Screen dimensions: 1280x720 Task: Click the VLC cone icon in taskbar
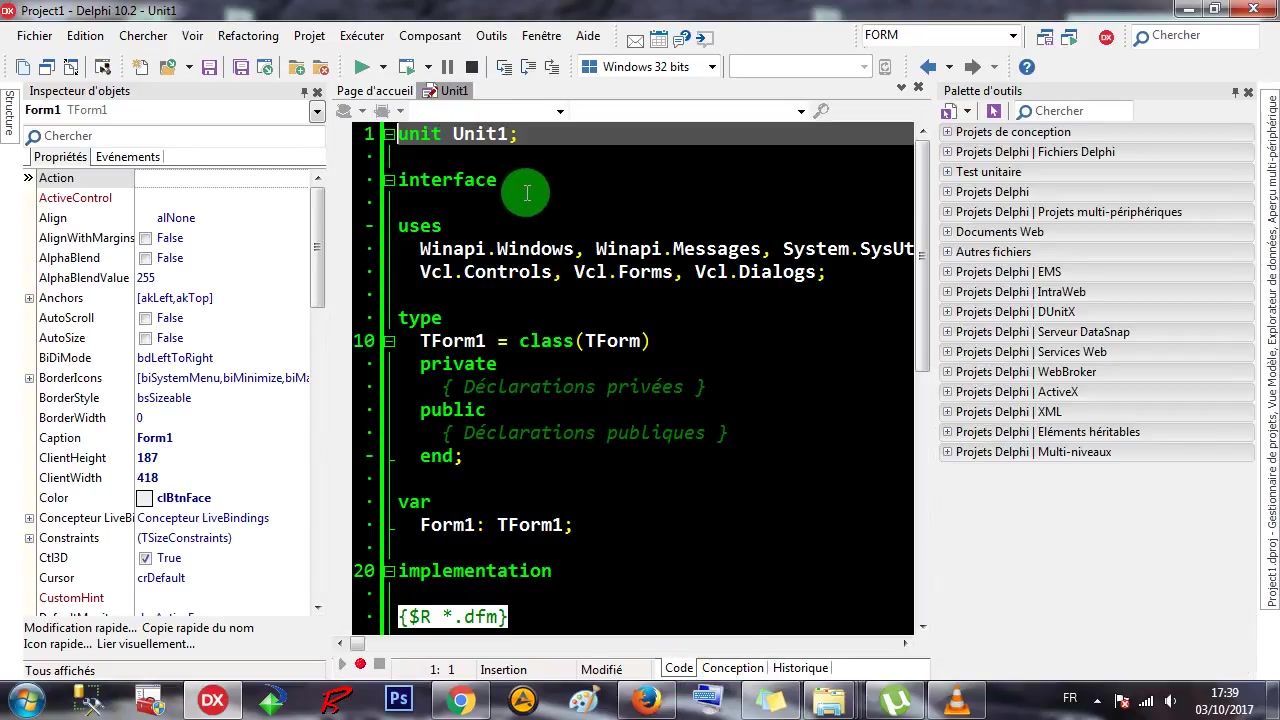pyautogui.click(x=956, y=699)
